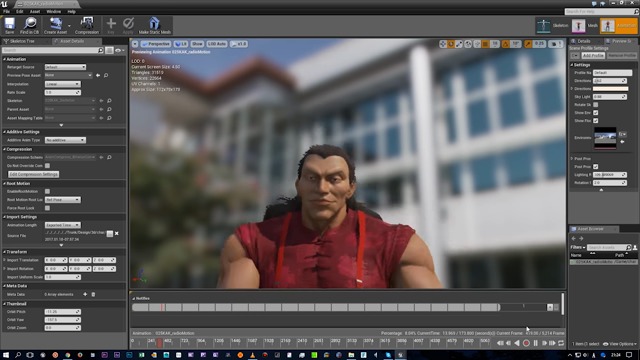
Task: Open the camera speed setting in viewport
Action: (556, 44)
